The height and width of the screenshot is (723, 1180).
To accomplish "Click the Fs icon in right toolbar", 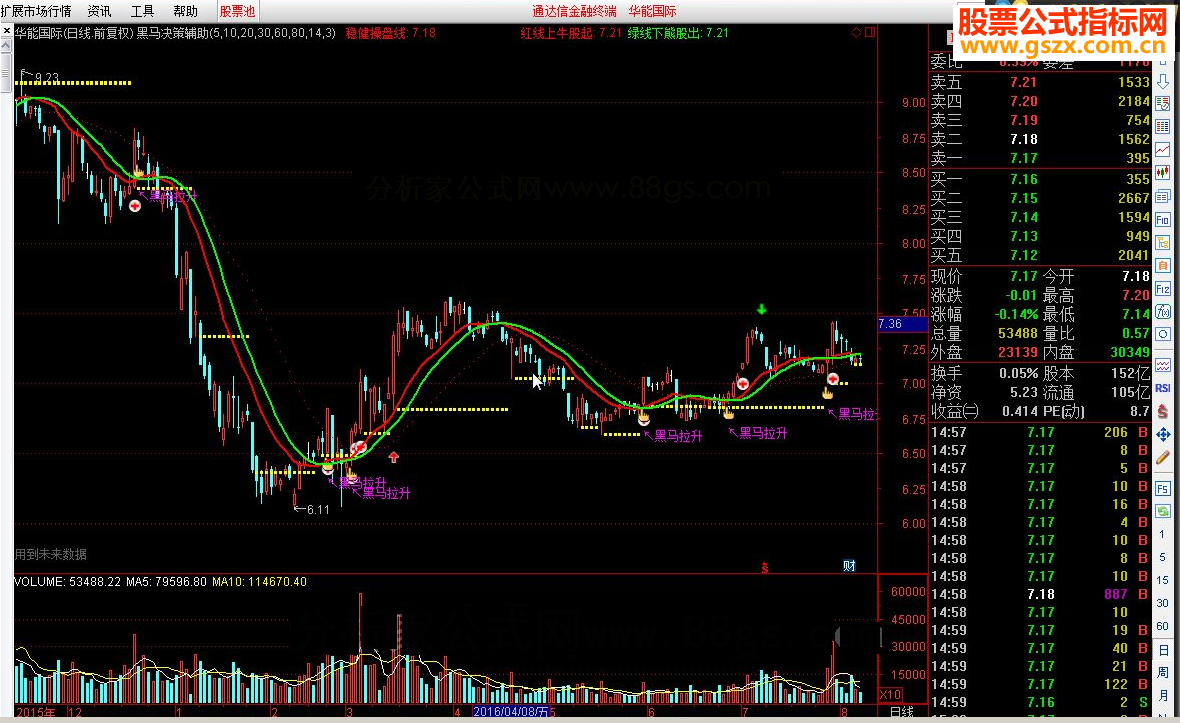I will (x=1163, y=488).
